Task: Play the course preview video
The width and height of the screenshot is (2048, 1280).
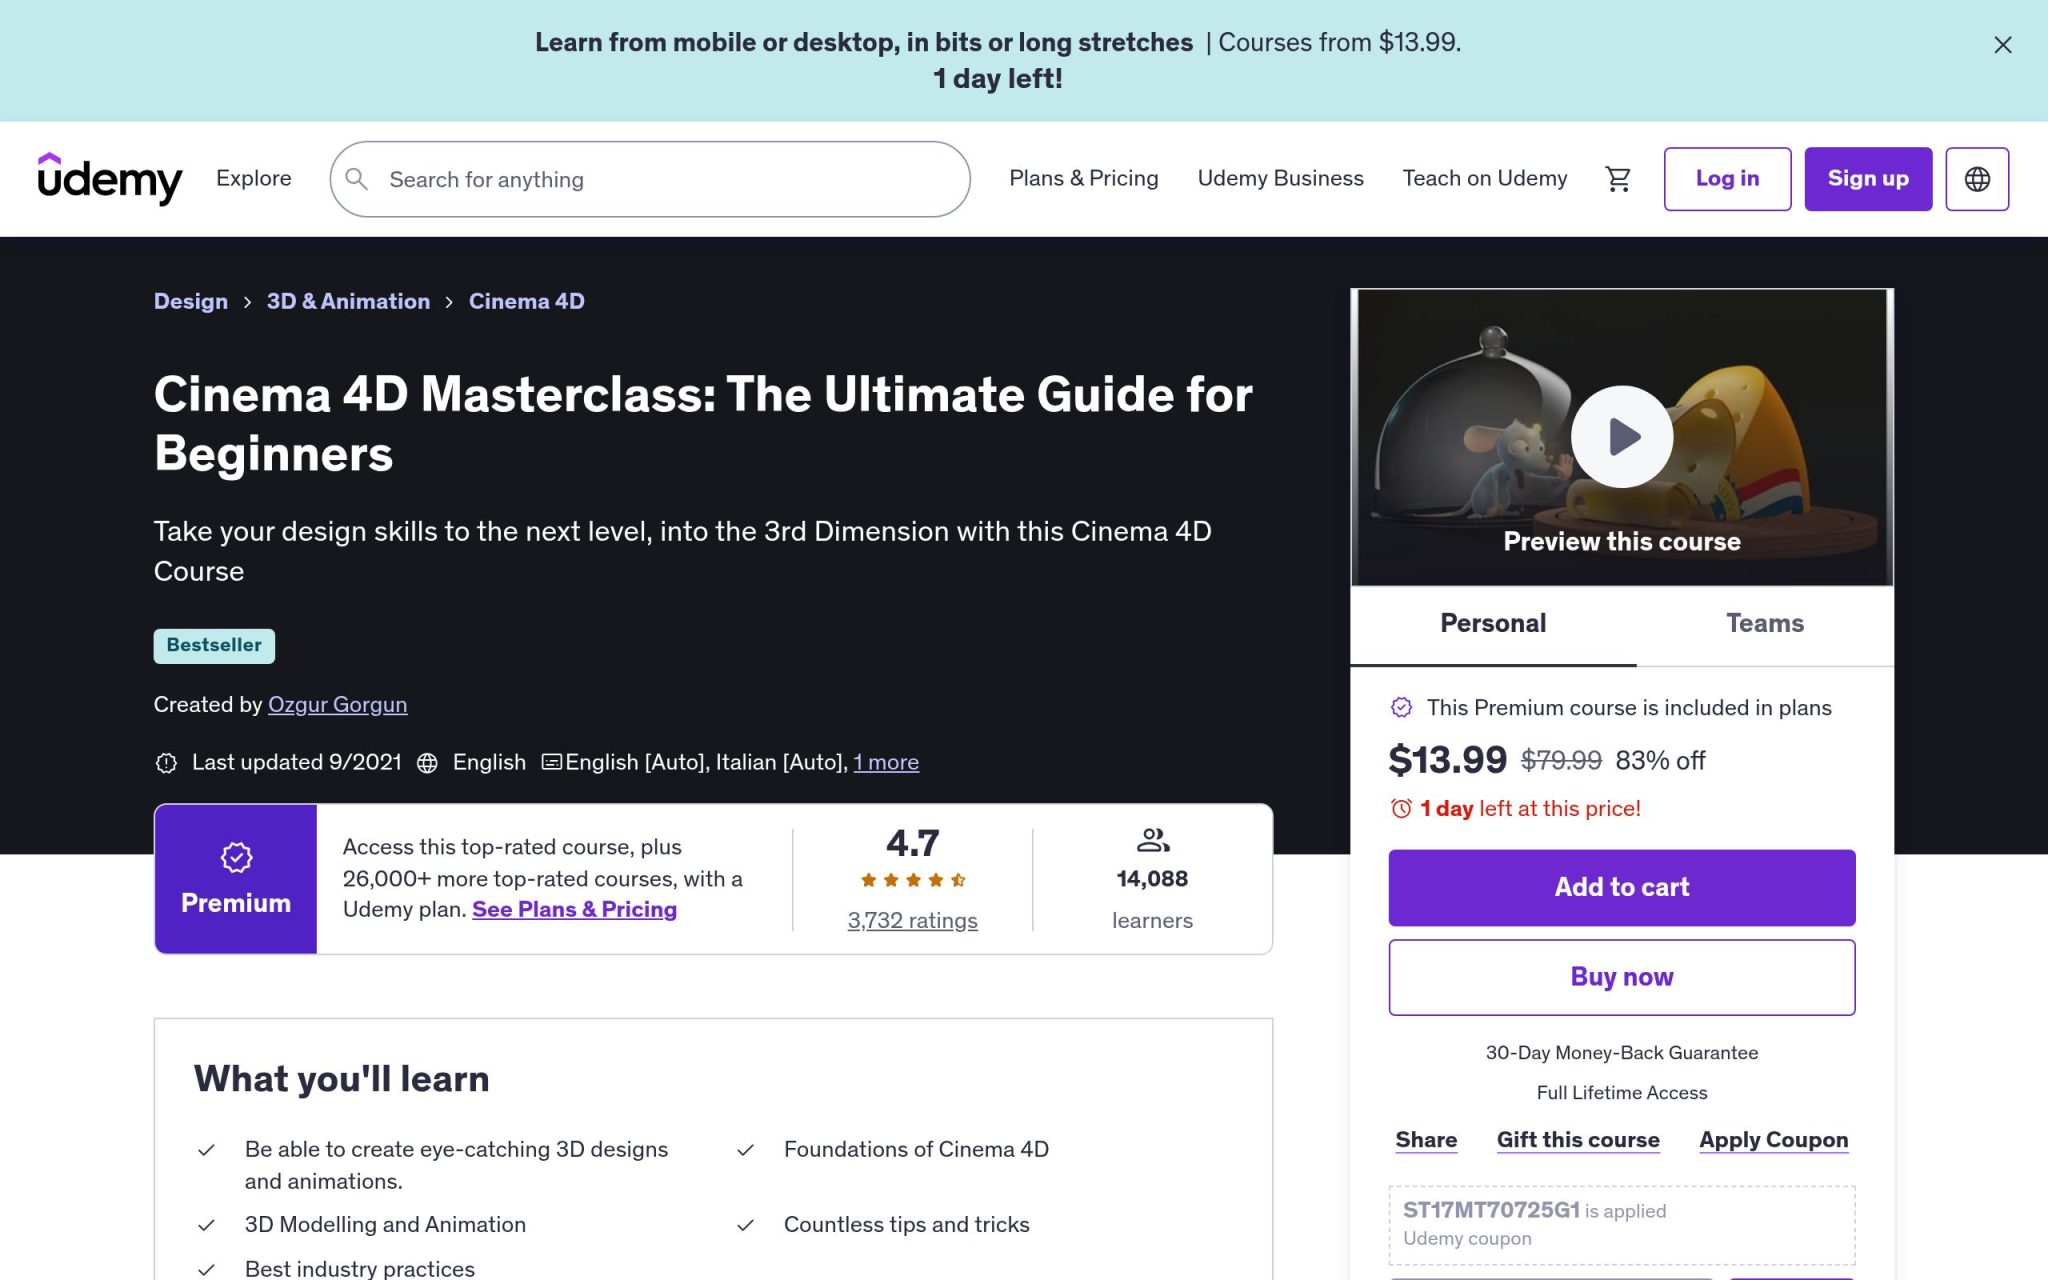Action: tap(1622, 437)
